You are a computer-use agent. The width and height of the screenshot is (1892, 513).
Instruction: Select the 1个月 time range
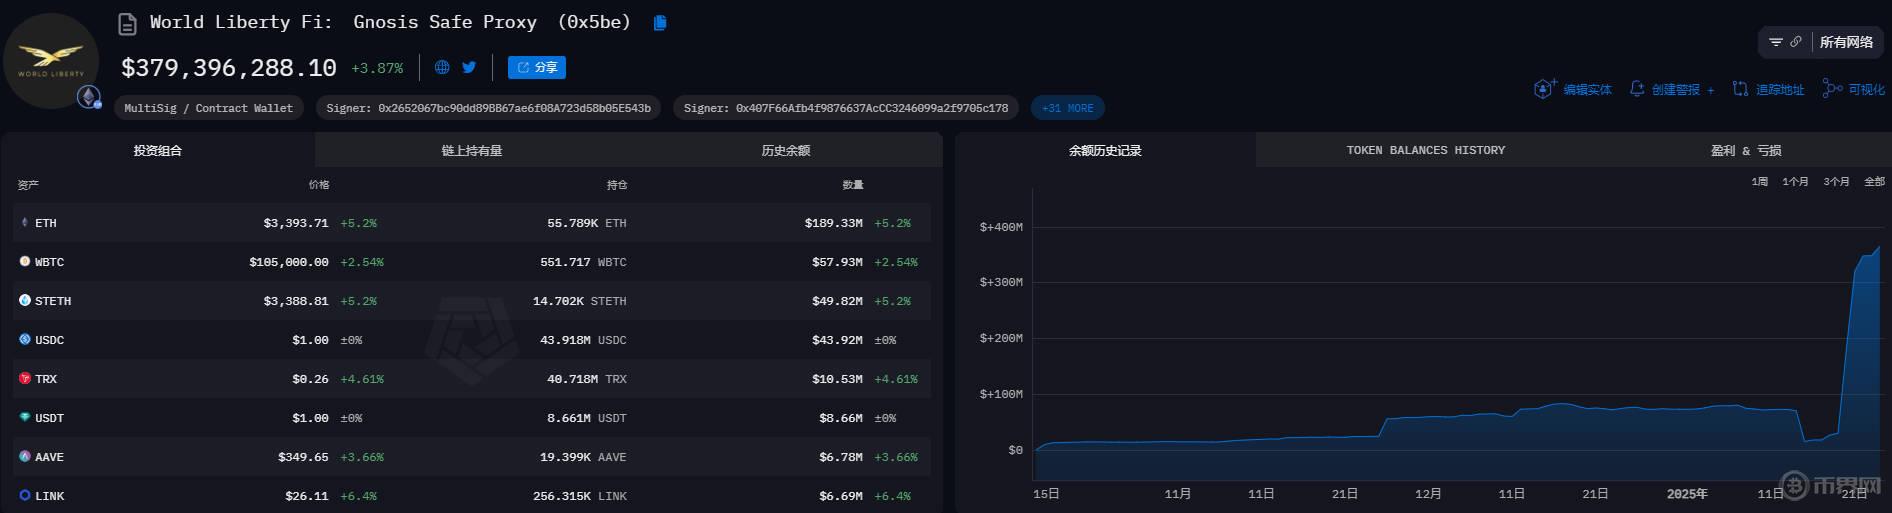(1795, 181)
